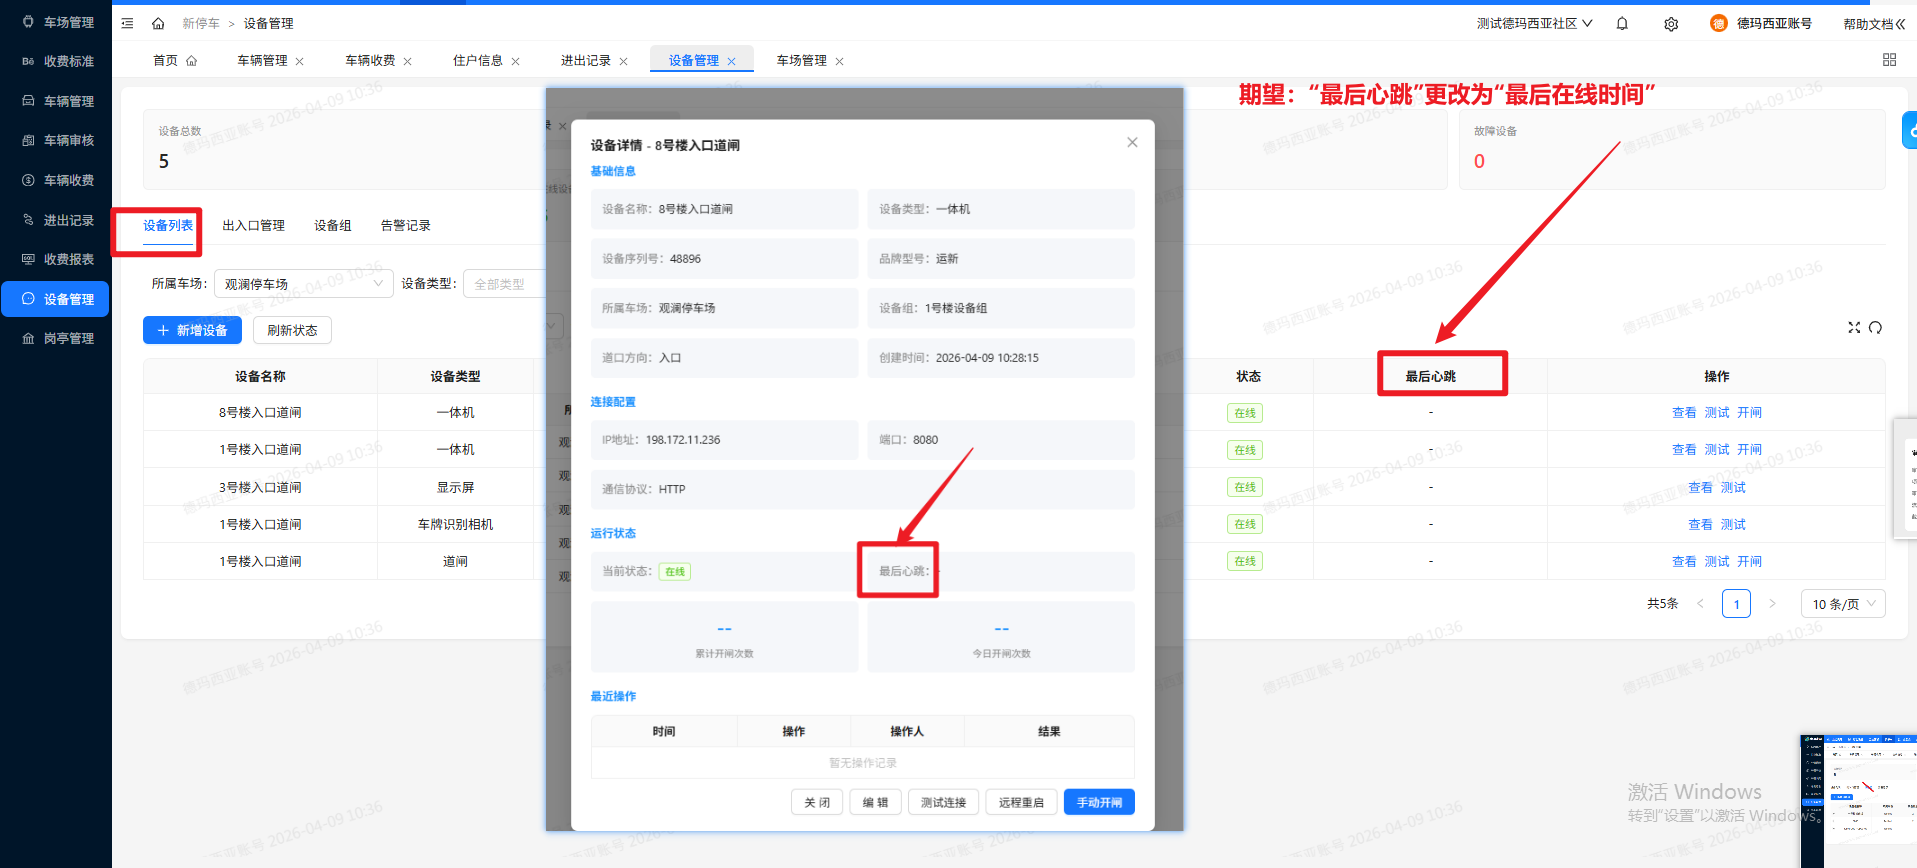Select page 1 in pagination
Screen dimensions: 1917x868
(1736, 604)
